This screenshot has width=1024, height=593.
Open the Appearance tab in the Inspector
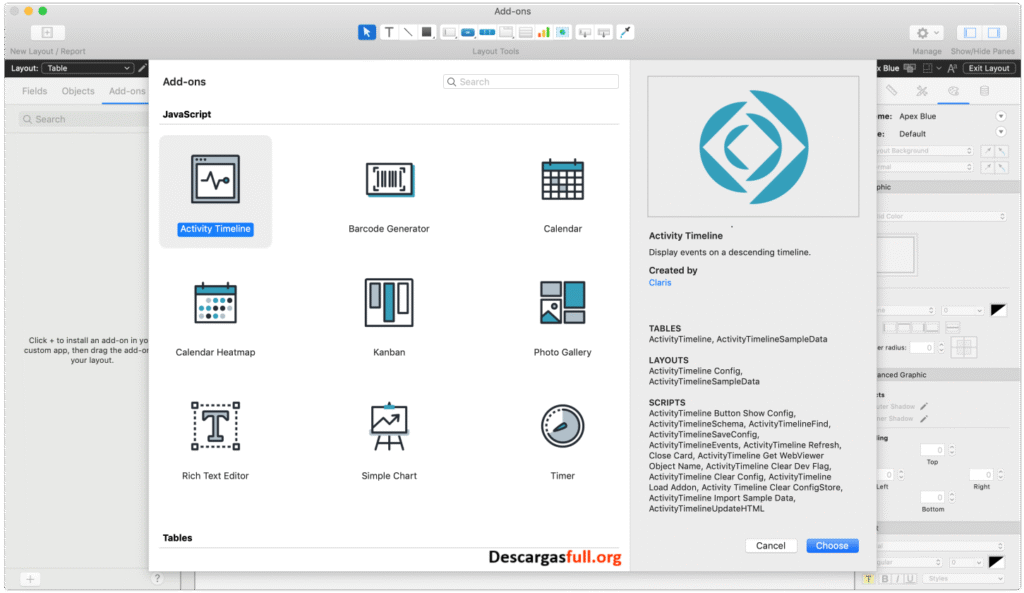[x=953, y=91]
